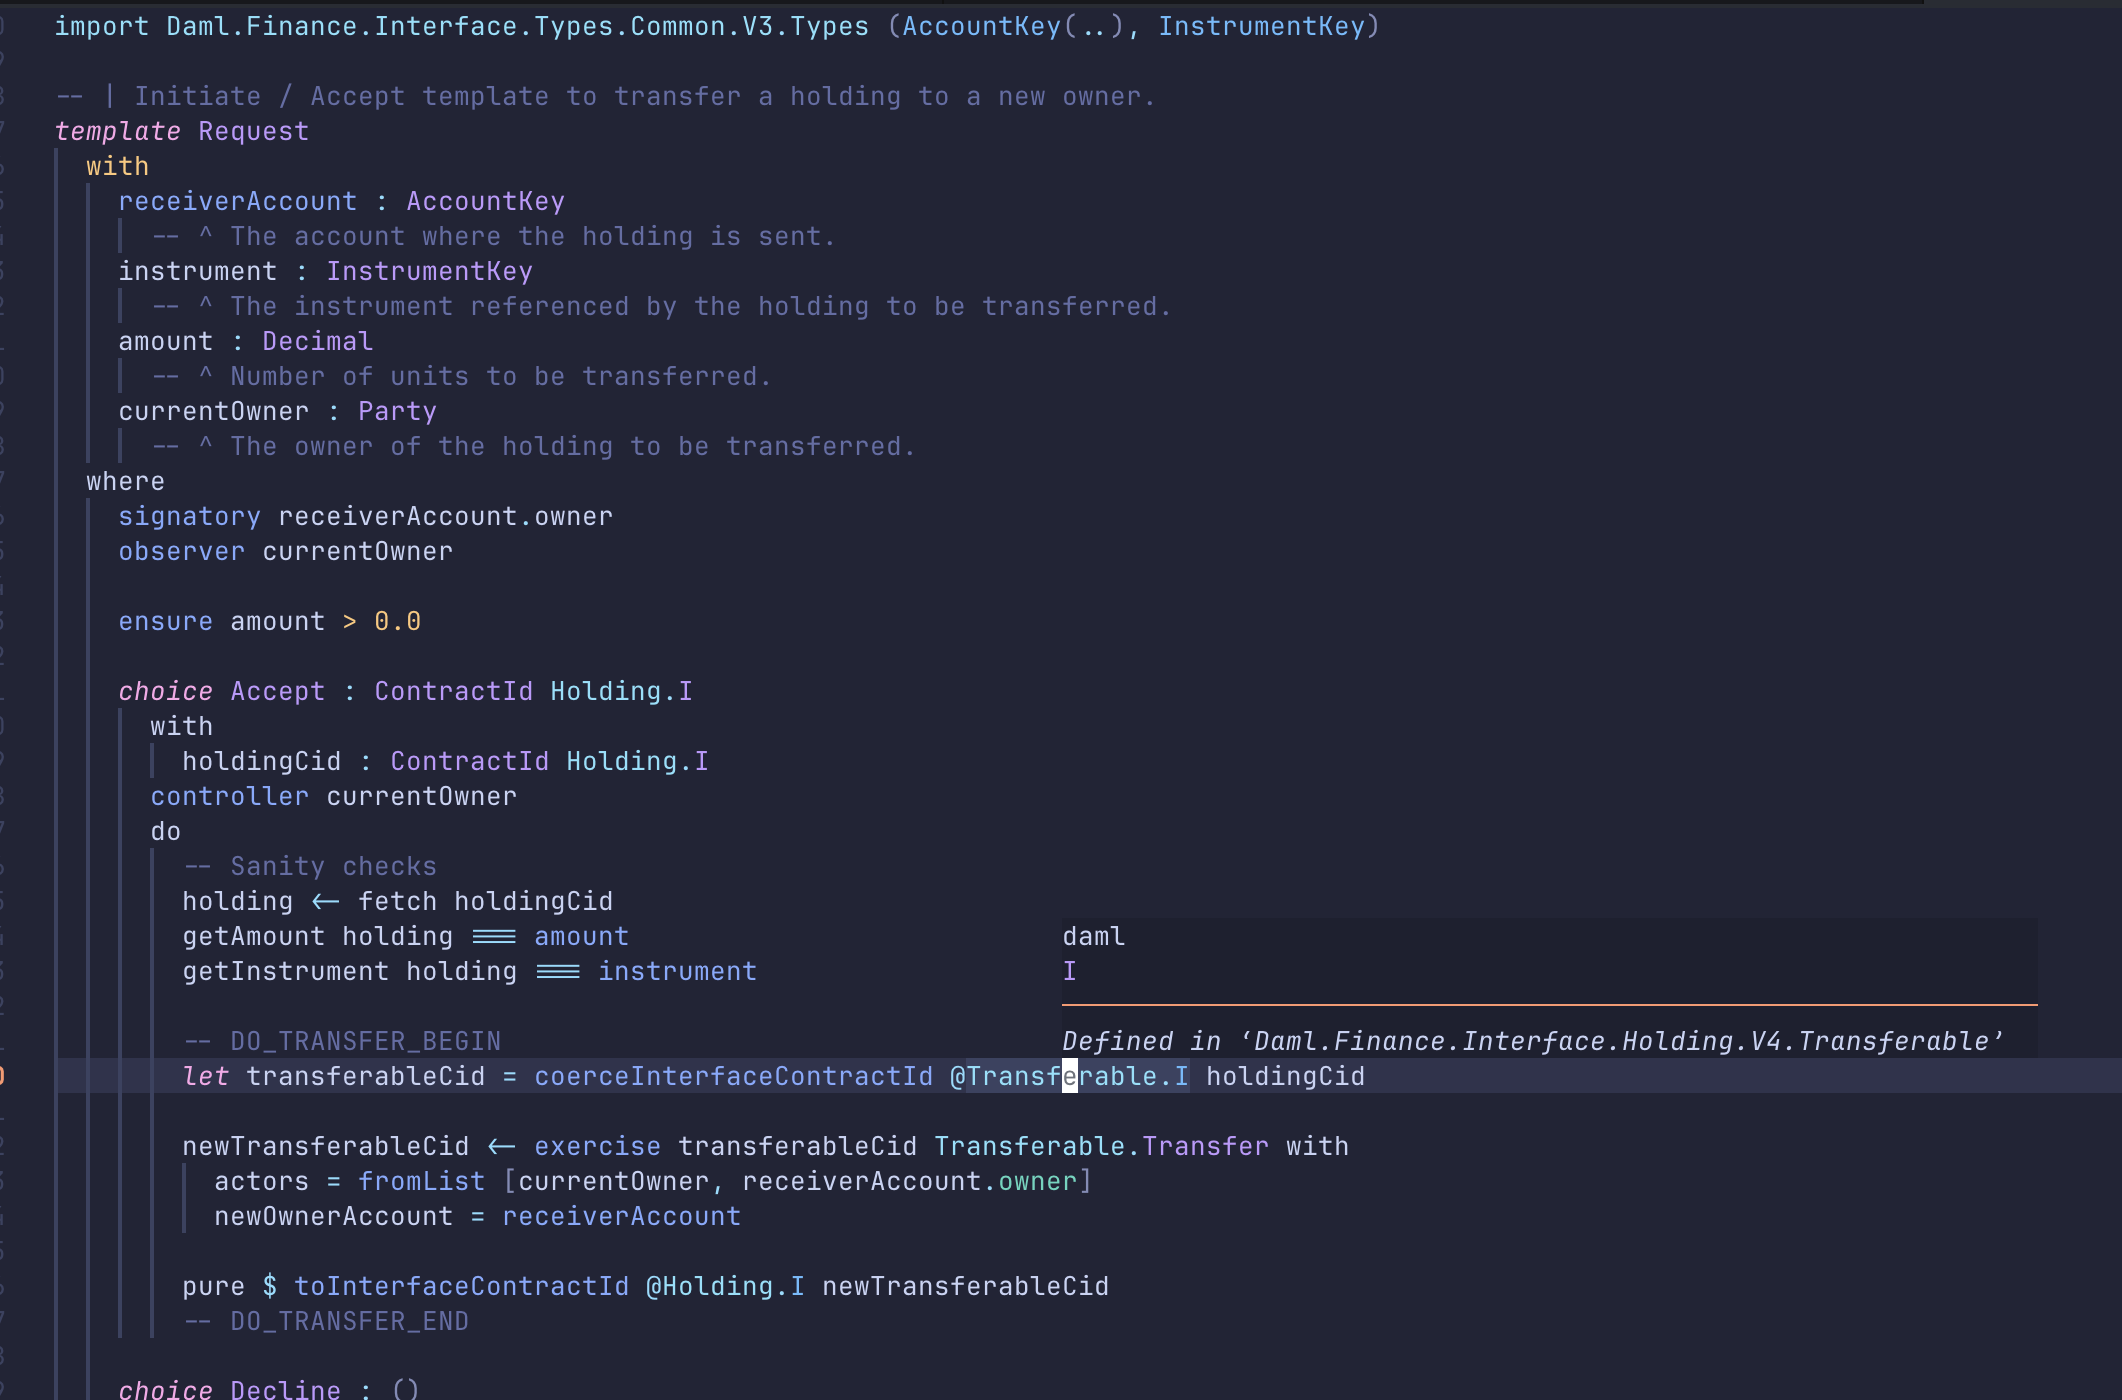Image resolution: width=2122 pixels, height=1400 pixels.
Task: Click the 'DO_TRANSFER_END' comment
Action: (349, 1321)
